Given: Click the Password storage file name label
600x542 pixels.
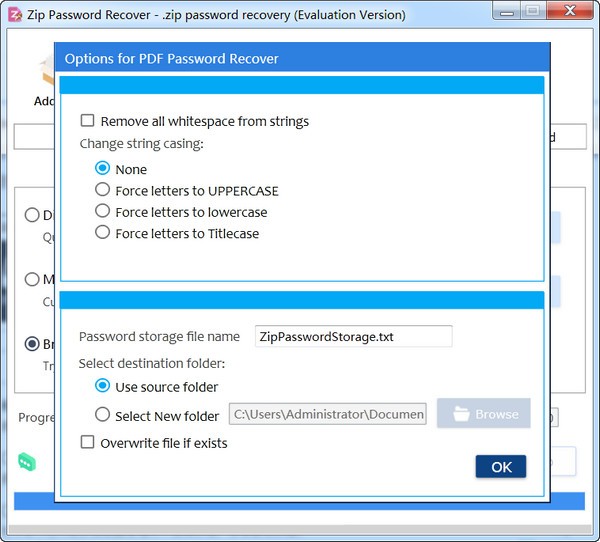Looking at the screenshot, I should [159, 336].
